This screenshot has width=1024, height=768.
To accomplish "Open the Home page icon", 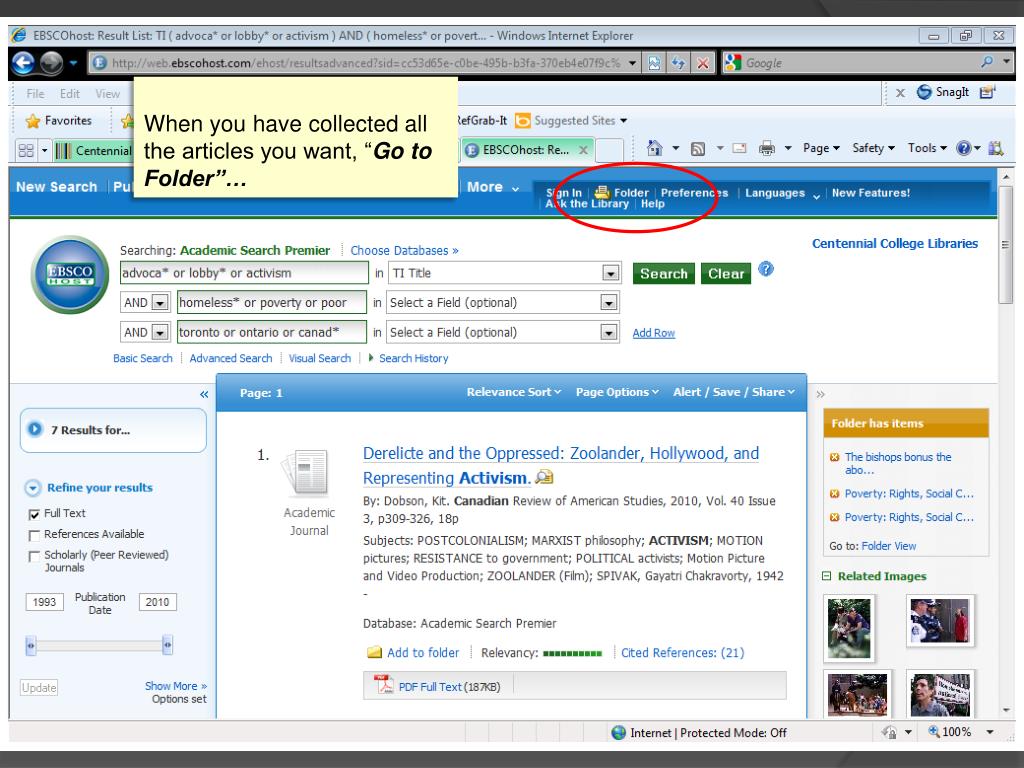I will 654,148.
